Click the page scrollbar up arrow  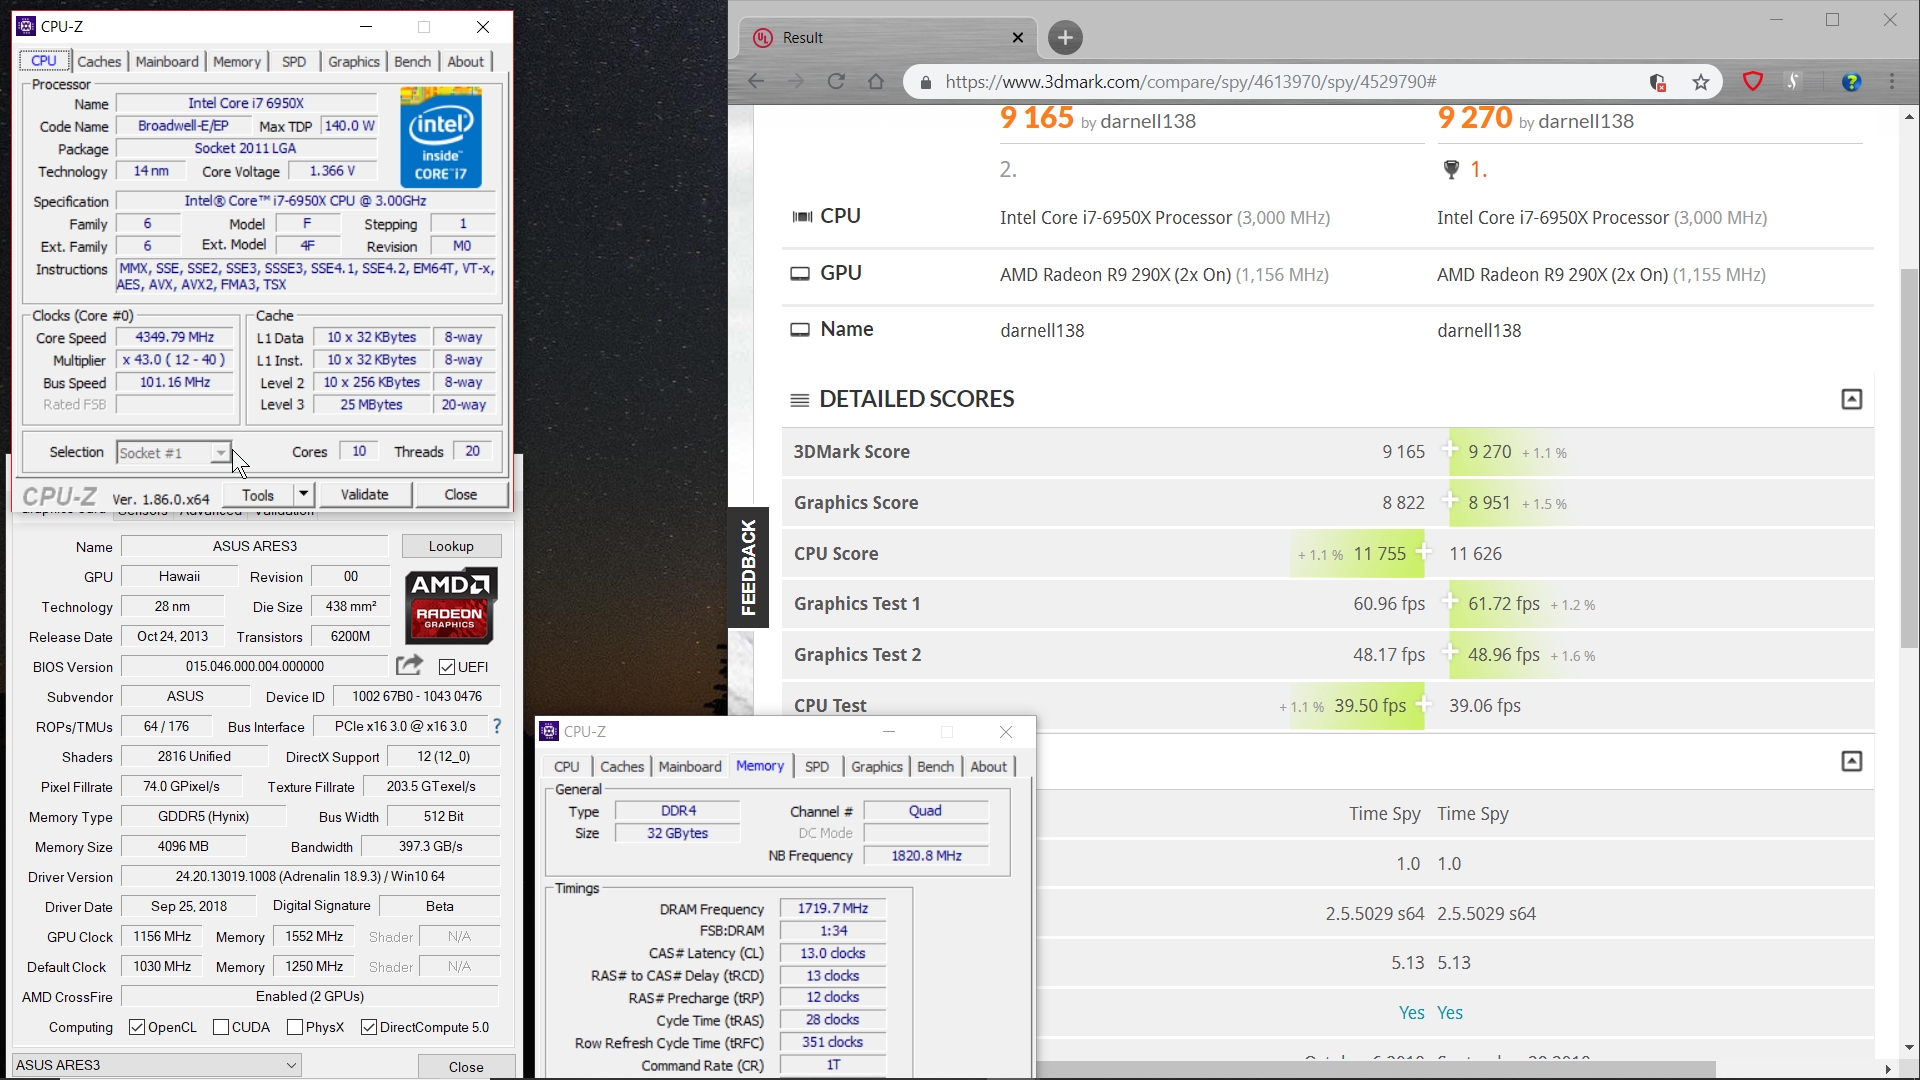point(1909,117)
